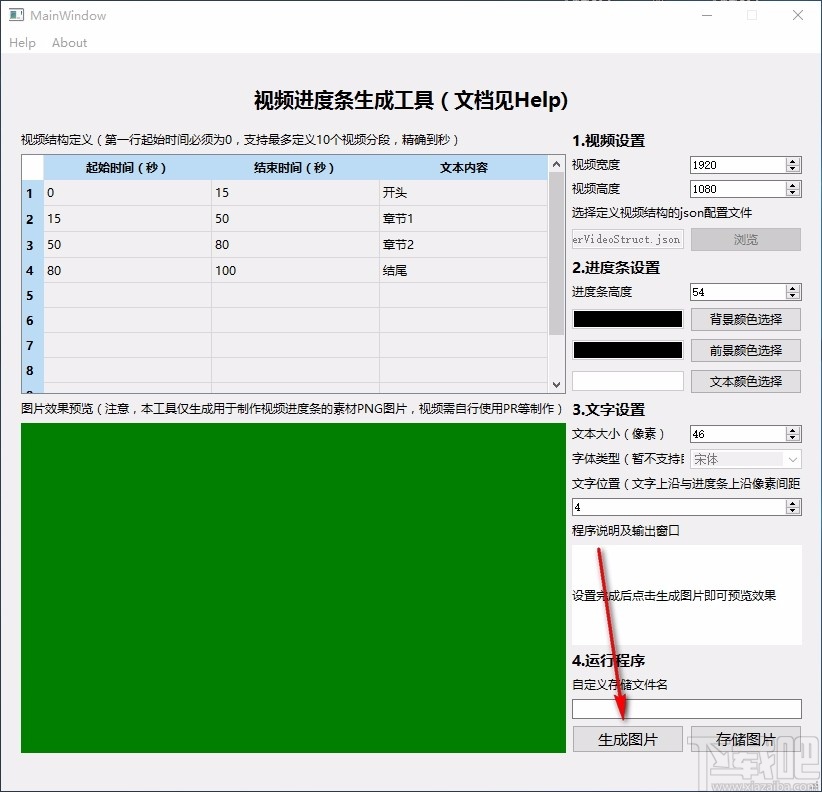Open the Help menu
The image size is (822, 792).
pos(22,43)
